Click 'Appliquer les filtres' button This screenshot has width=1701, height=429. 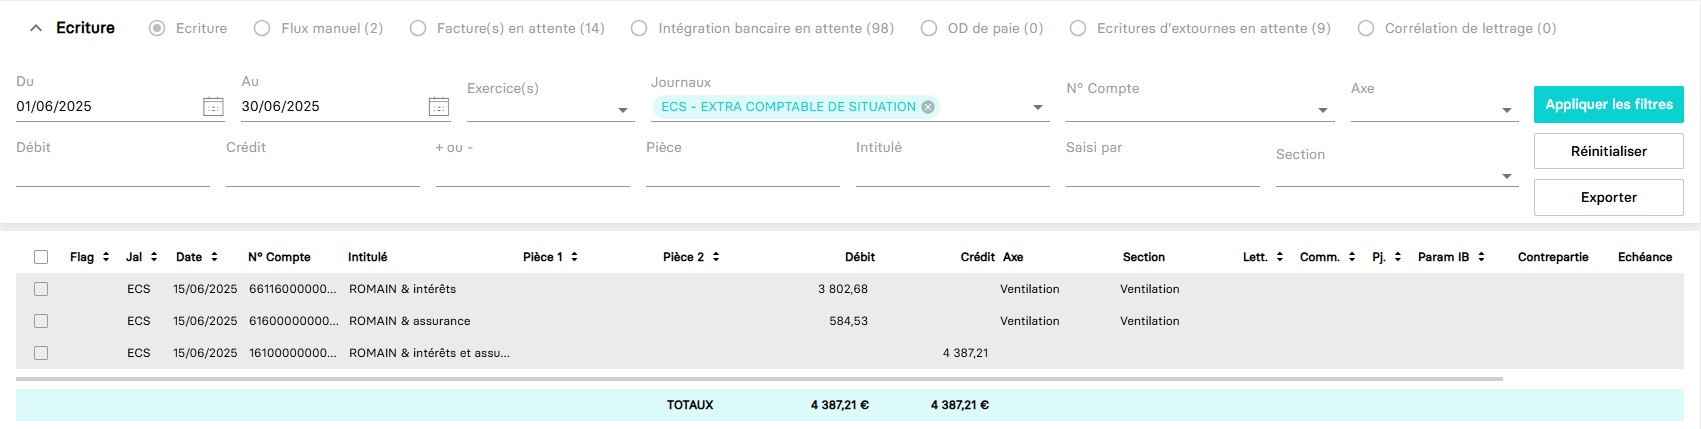coord(1608,104)
